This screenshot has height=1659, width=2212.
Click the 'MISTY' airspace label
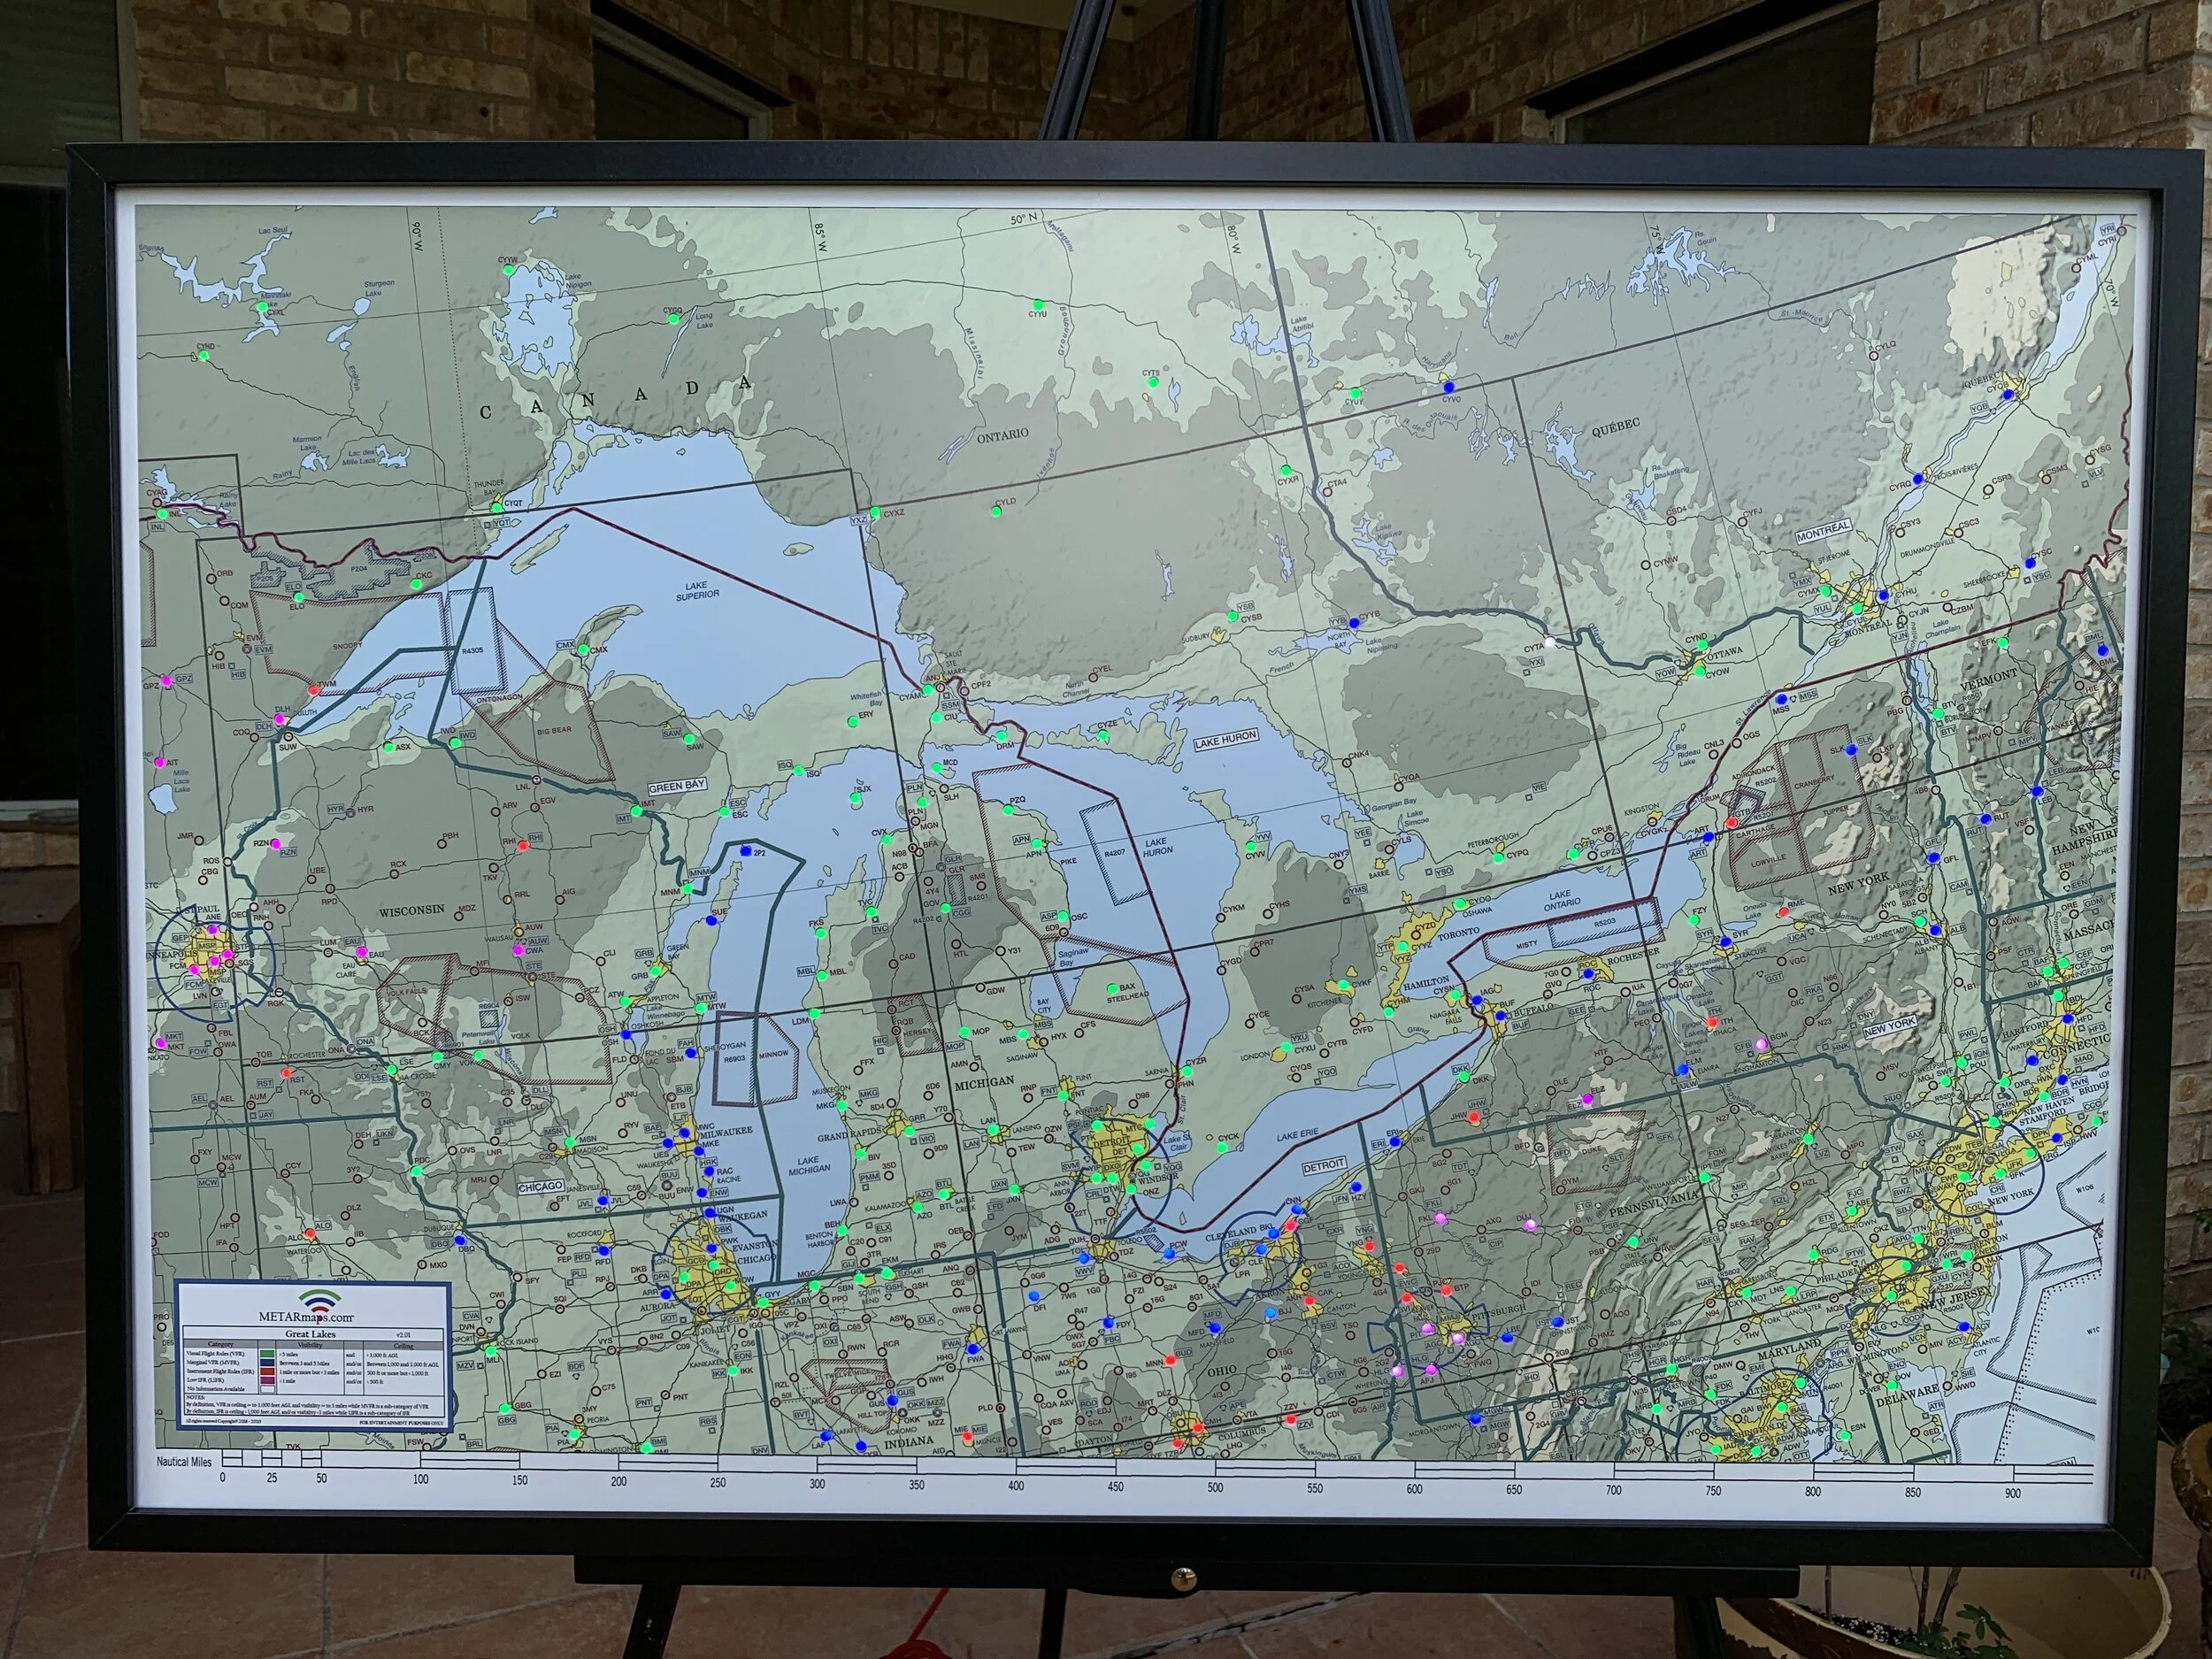coord(1526,944)
